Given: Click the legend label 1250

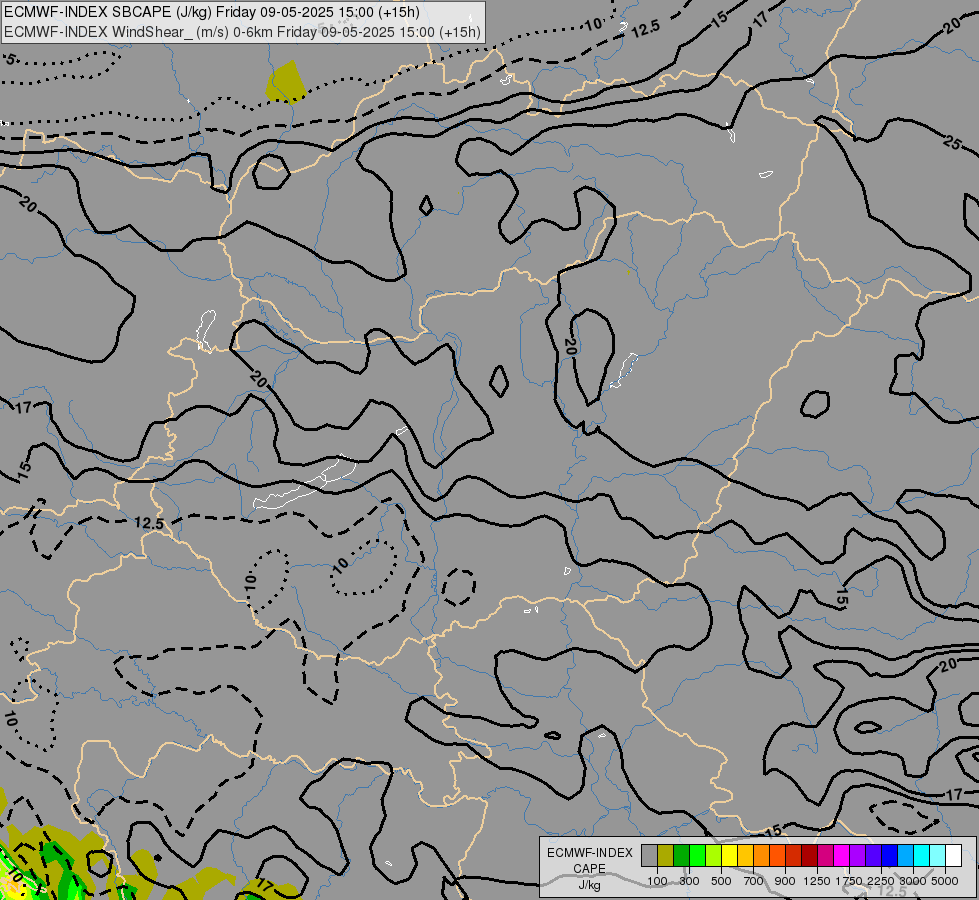Looking at the screenshot, I should pos(817,881).
